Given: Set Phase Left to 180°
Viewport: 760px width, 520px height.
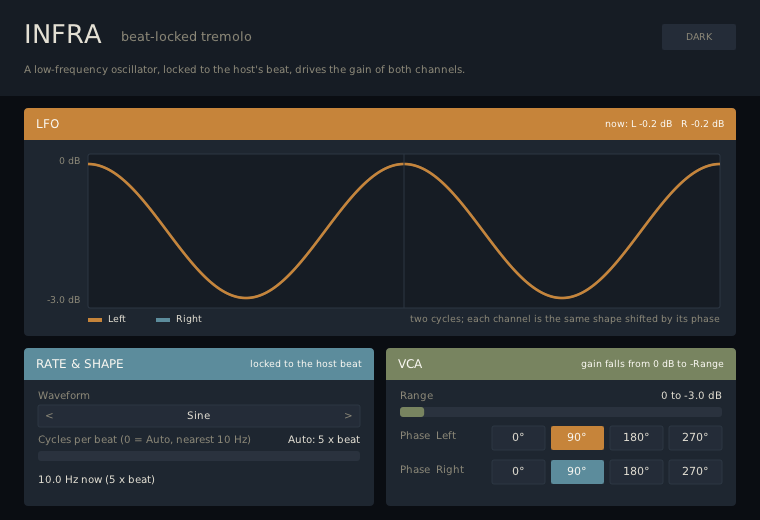Looking at the screenshot, I should click(636, 438).
